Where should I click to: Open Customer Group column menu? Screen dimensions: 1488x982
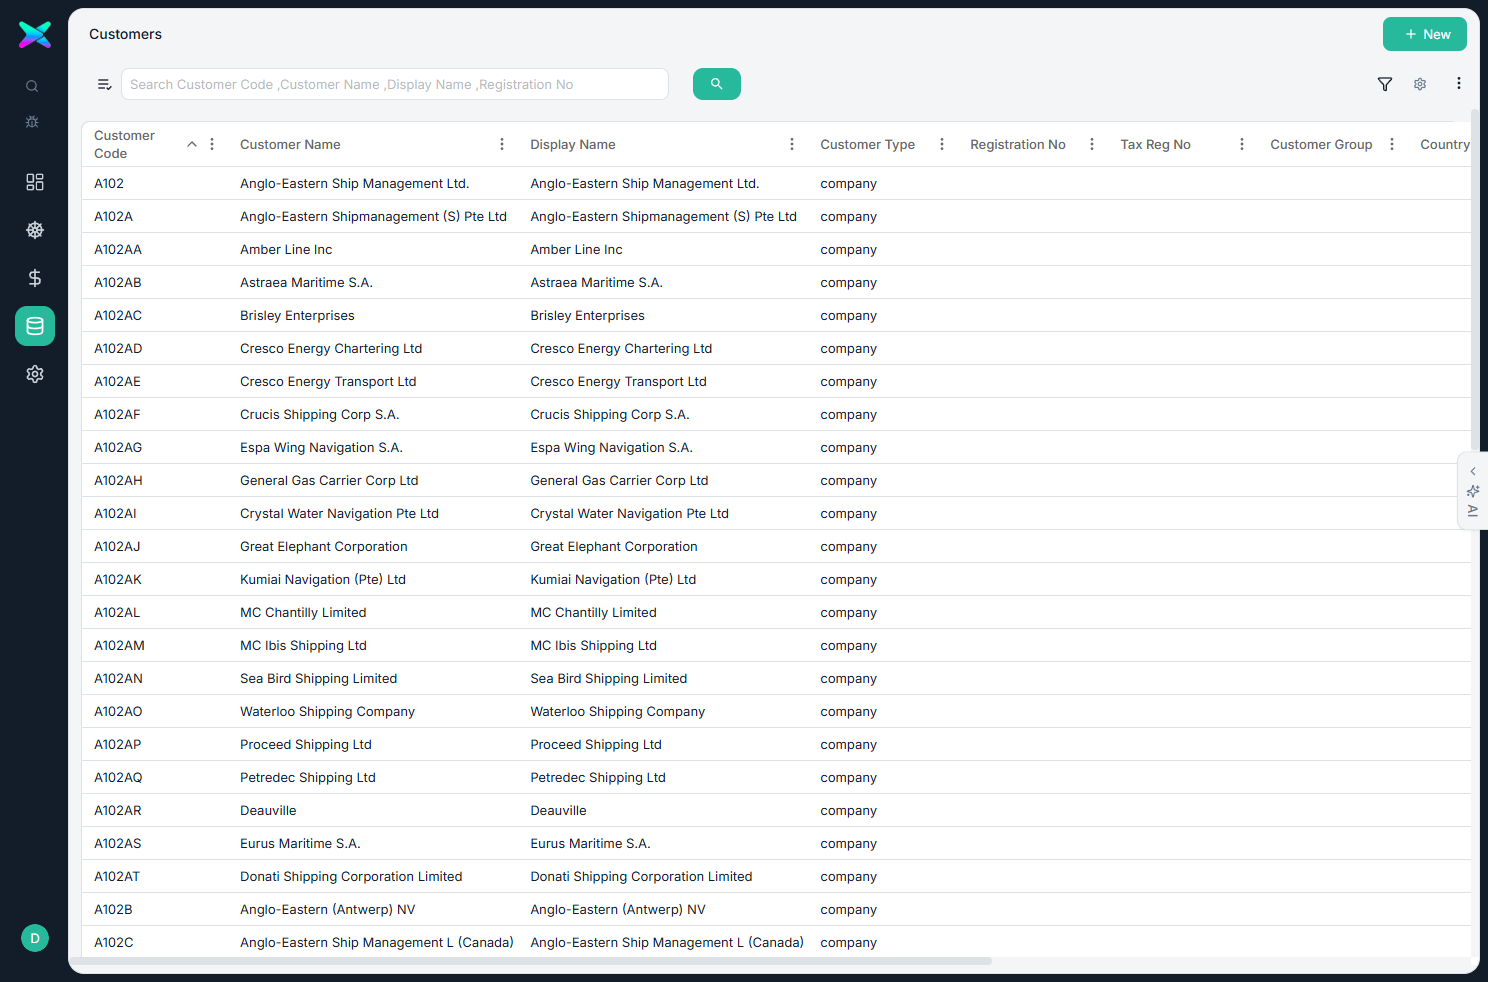1392,144
